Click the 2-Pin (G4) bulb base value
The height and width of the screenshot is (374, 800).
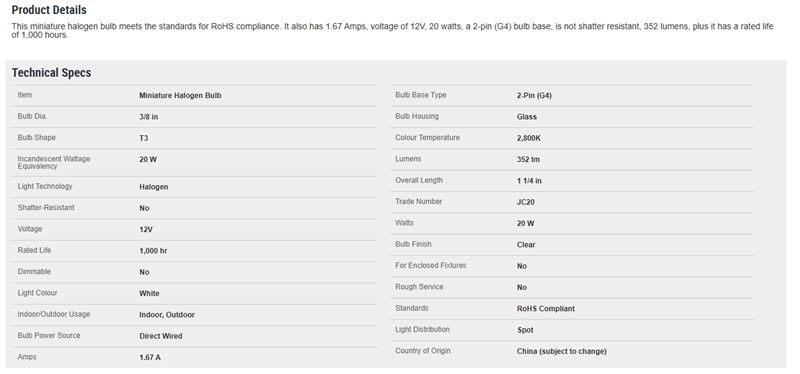[534, 95]
